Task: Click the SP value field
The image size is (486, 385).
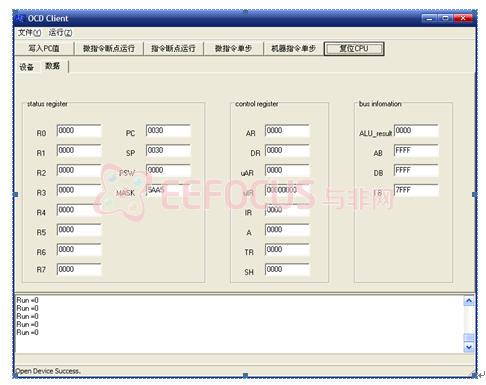Action: click(168, 150)
